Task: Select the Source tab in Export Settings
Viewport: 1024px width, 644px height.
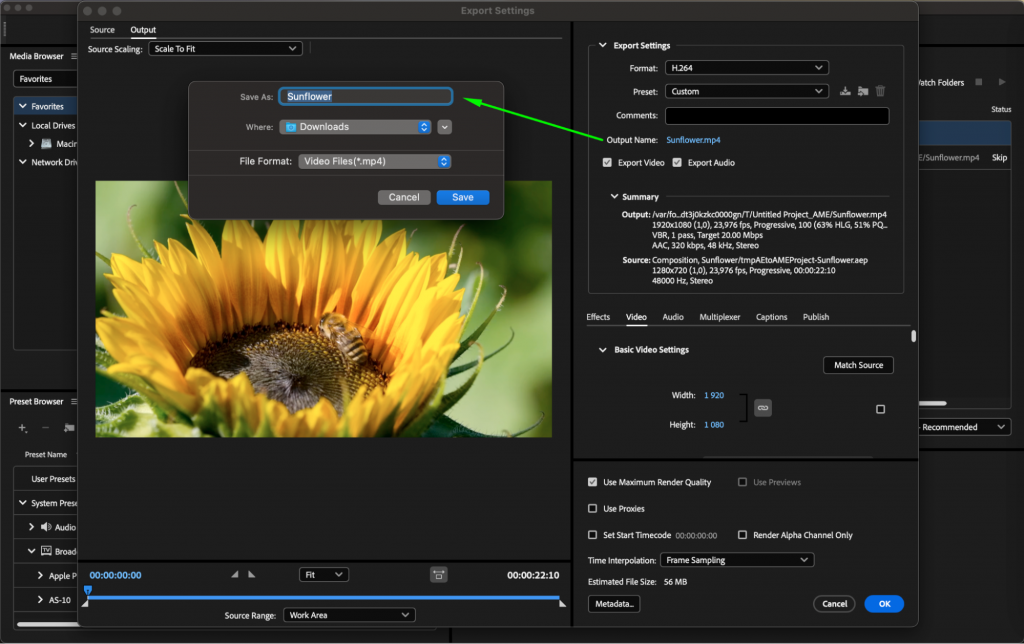Action: pos(101,30)
